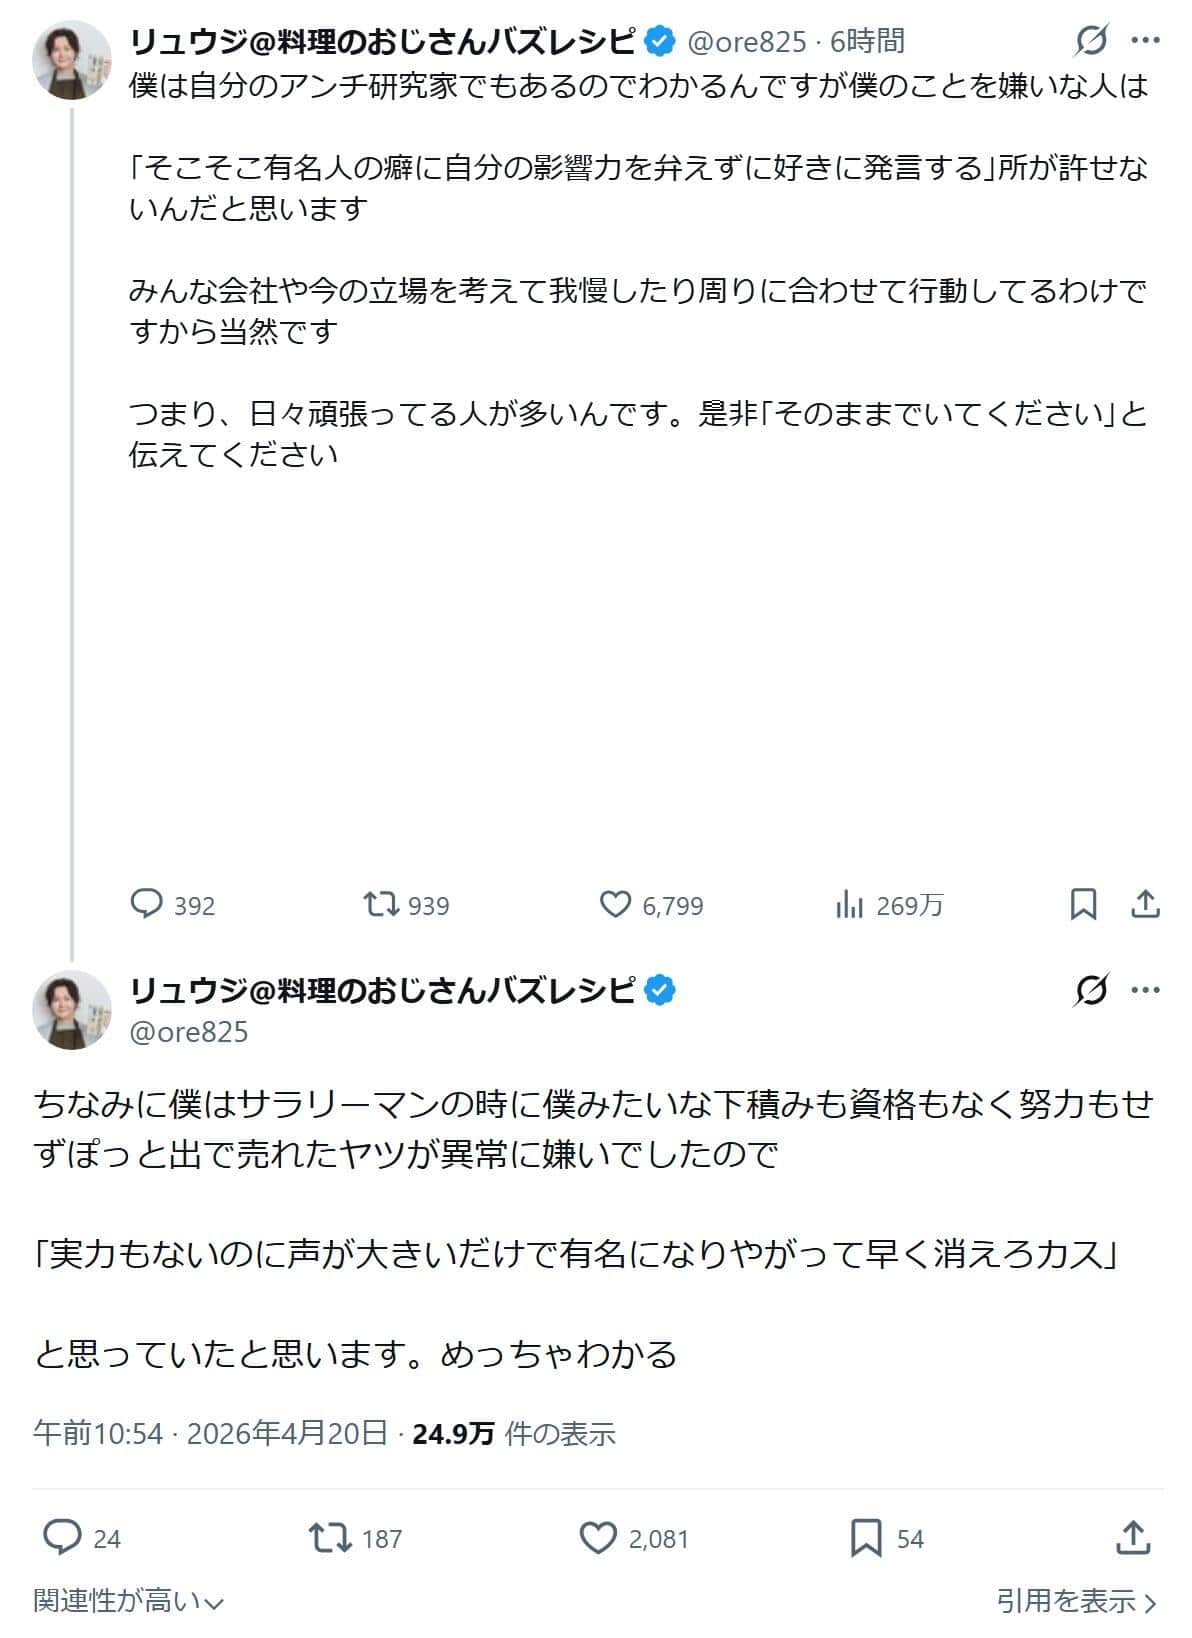
Task: Open profile avatar of the second tweet
Action: pyautogui.click(x=72, y=1009)
